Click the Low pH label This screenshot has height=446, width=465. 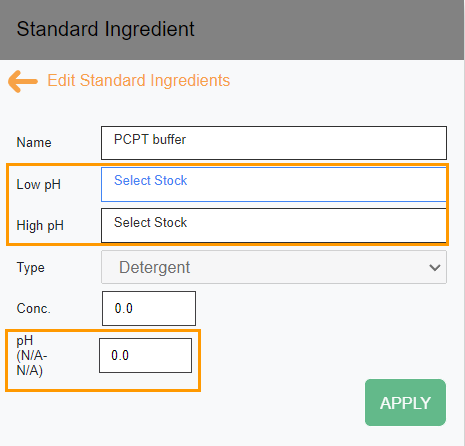coord(39,185)
